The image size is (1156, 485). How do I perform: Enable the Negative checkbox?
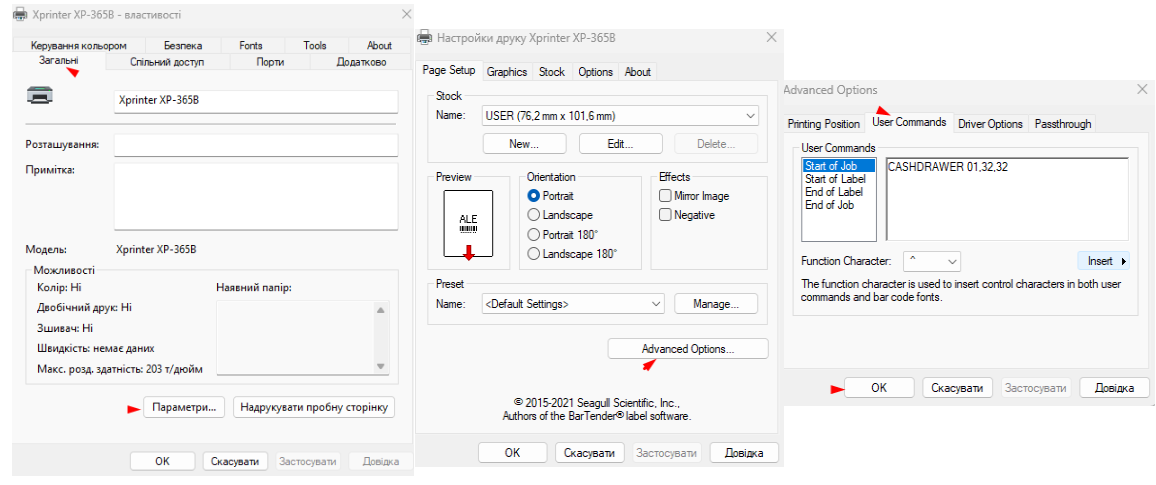coord(665,215)
